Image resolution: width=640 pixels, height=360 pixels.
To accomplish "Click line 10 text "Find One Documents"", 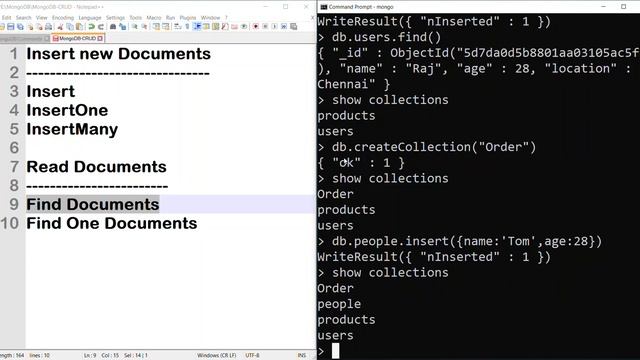I will click(112, 223).
